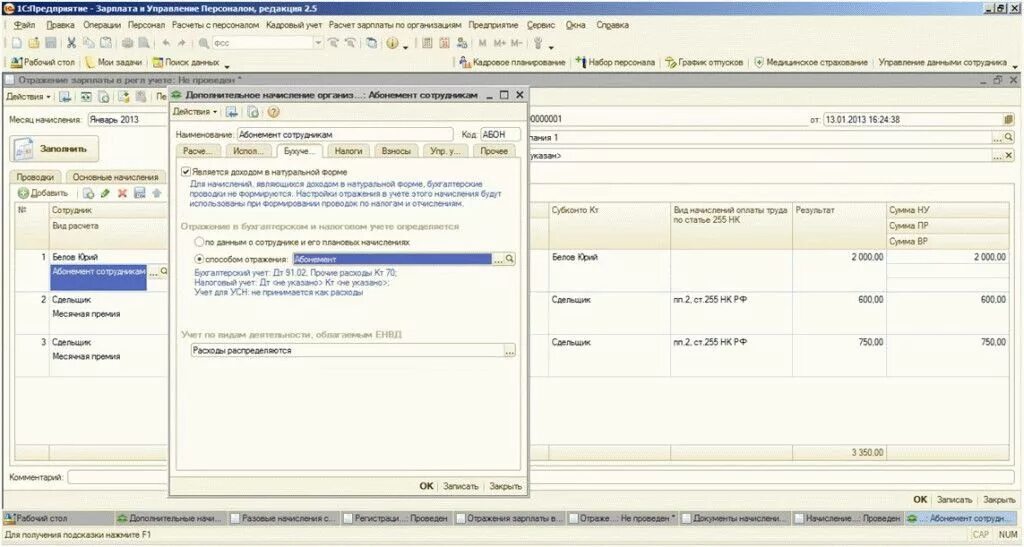Click Добавить button in the table toolbar

click(43, 194)
